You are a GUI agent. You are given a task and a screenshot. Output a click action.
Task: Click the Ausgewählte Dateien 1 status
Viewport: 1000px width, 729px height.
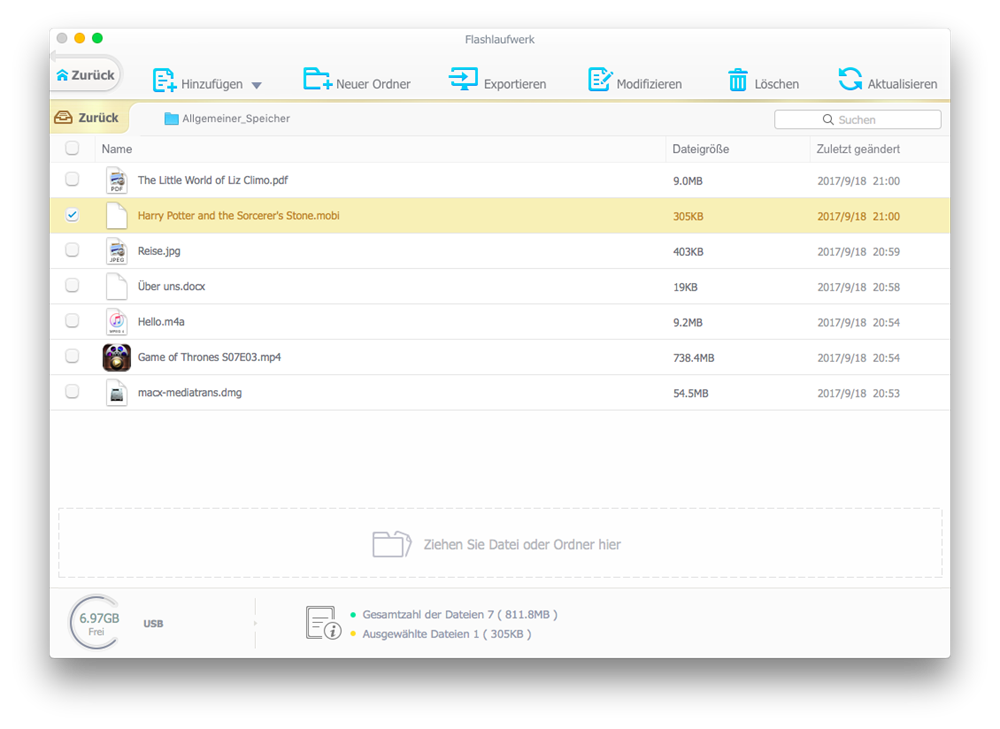446,634
